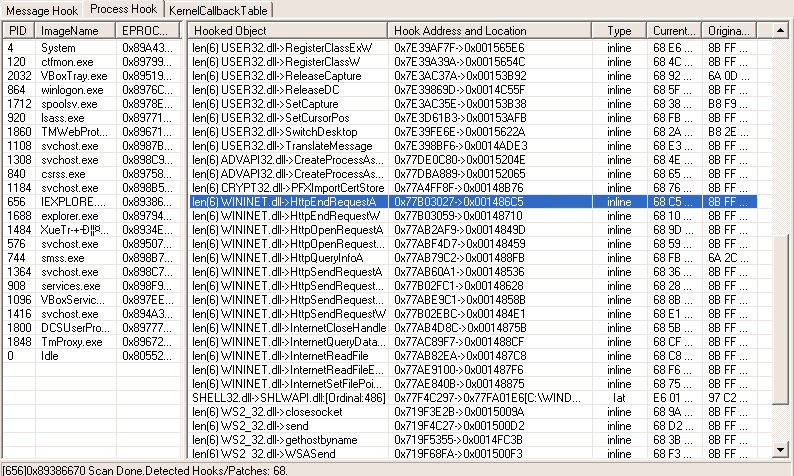Image resolution: width=794 pixels, height=476 pixels.
Task: Sort by Hooked Object column header
Action: point(287,31)
